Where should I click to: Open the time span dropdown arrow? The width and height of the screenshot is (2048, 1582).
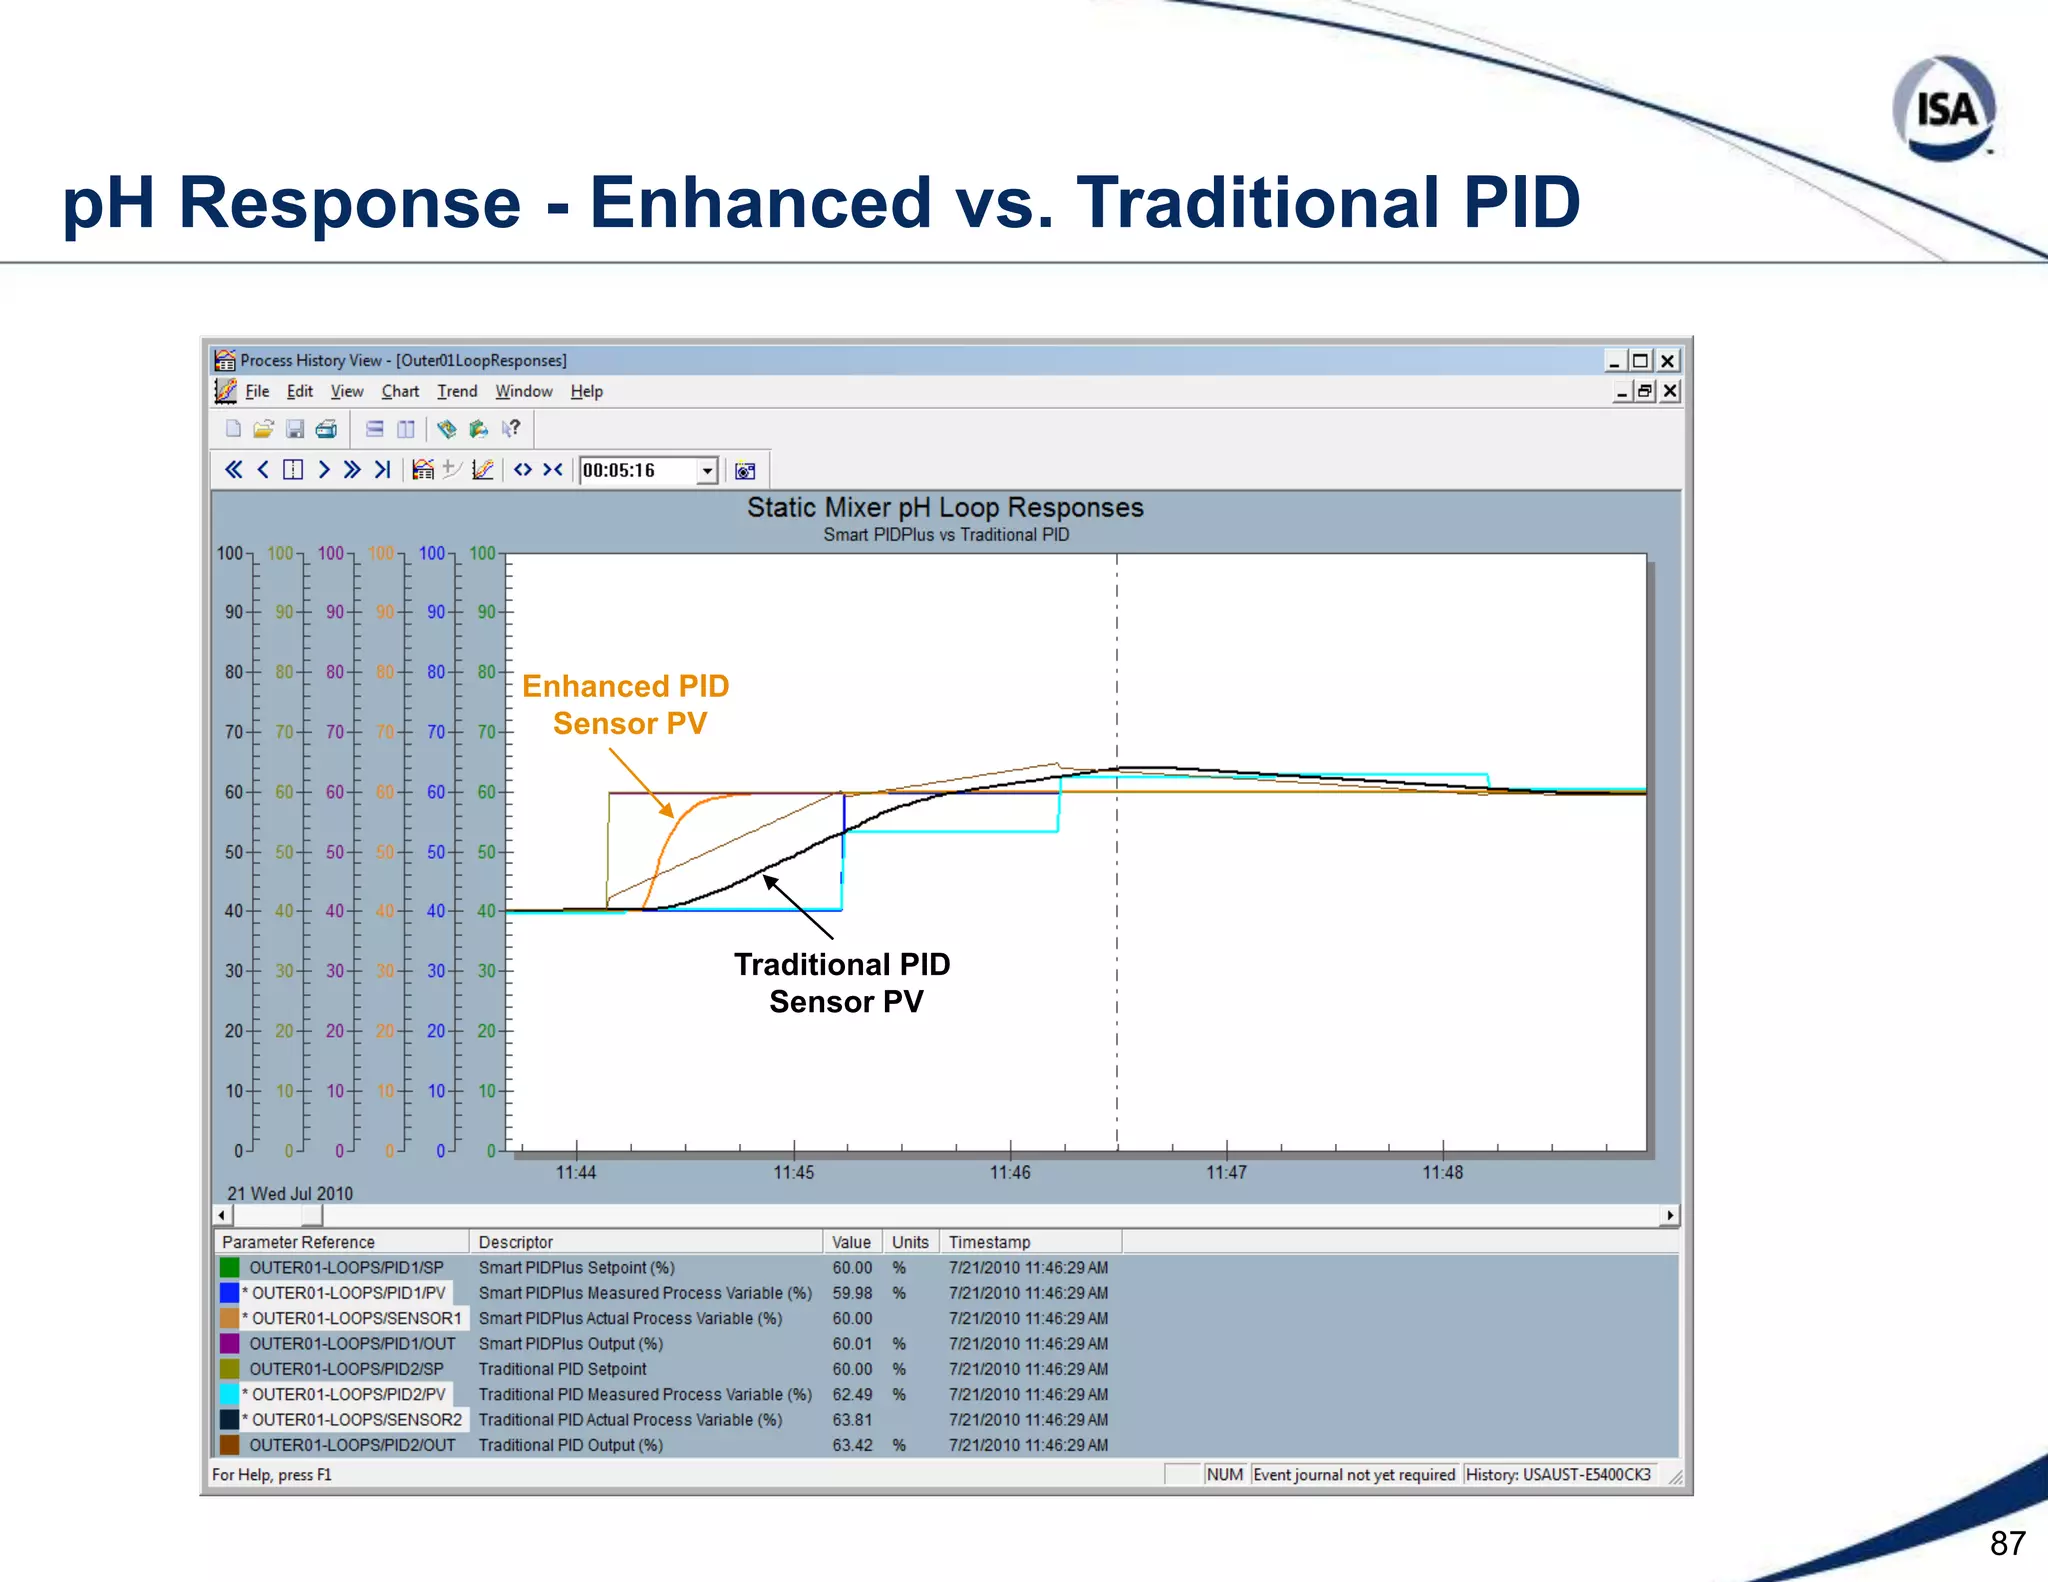[707, 471]
